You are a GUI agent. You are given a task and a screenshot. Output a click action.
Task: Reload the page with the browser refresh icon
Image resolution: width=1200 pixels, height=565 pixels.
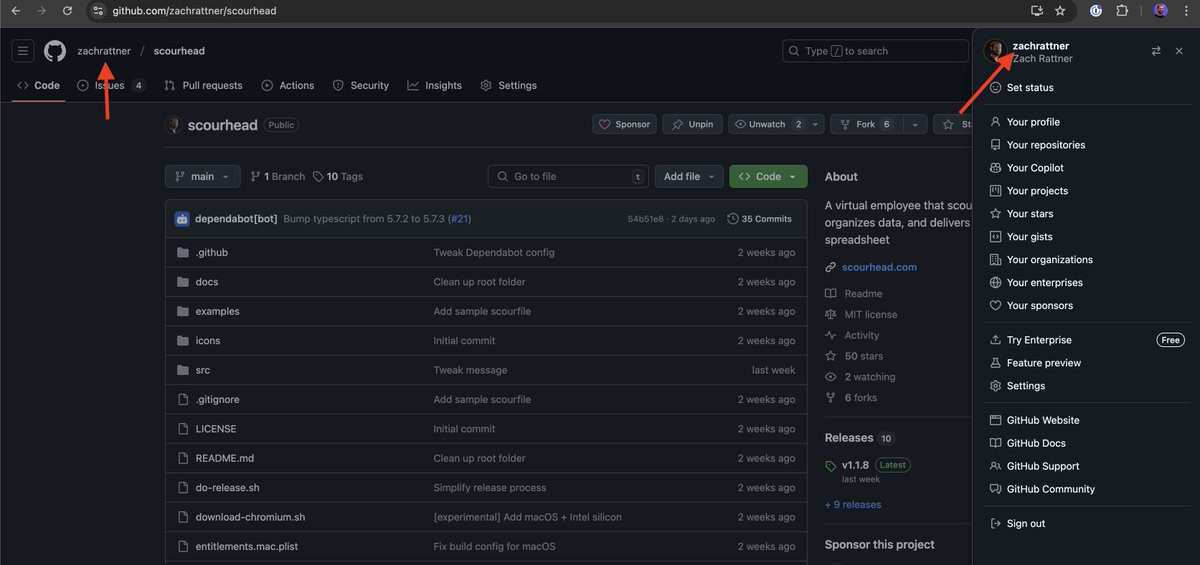pos(67,11)
